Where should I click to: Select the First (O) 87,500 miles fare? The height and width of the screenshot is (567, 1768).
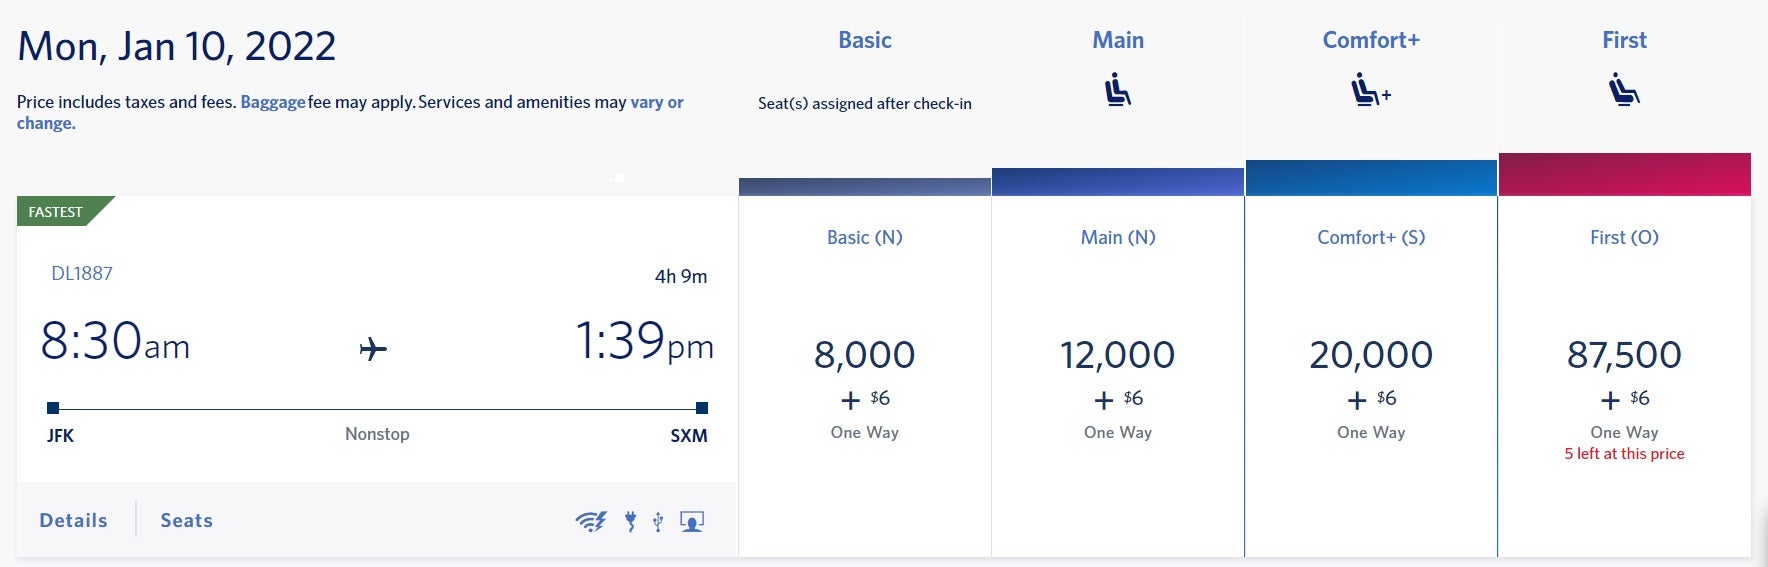coord(1624,376)
